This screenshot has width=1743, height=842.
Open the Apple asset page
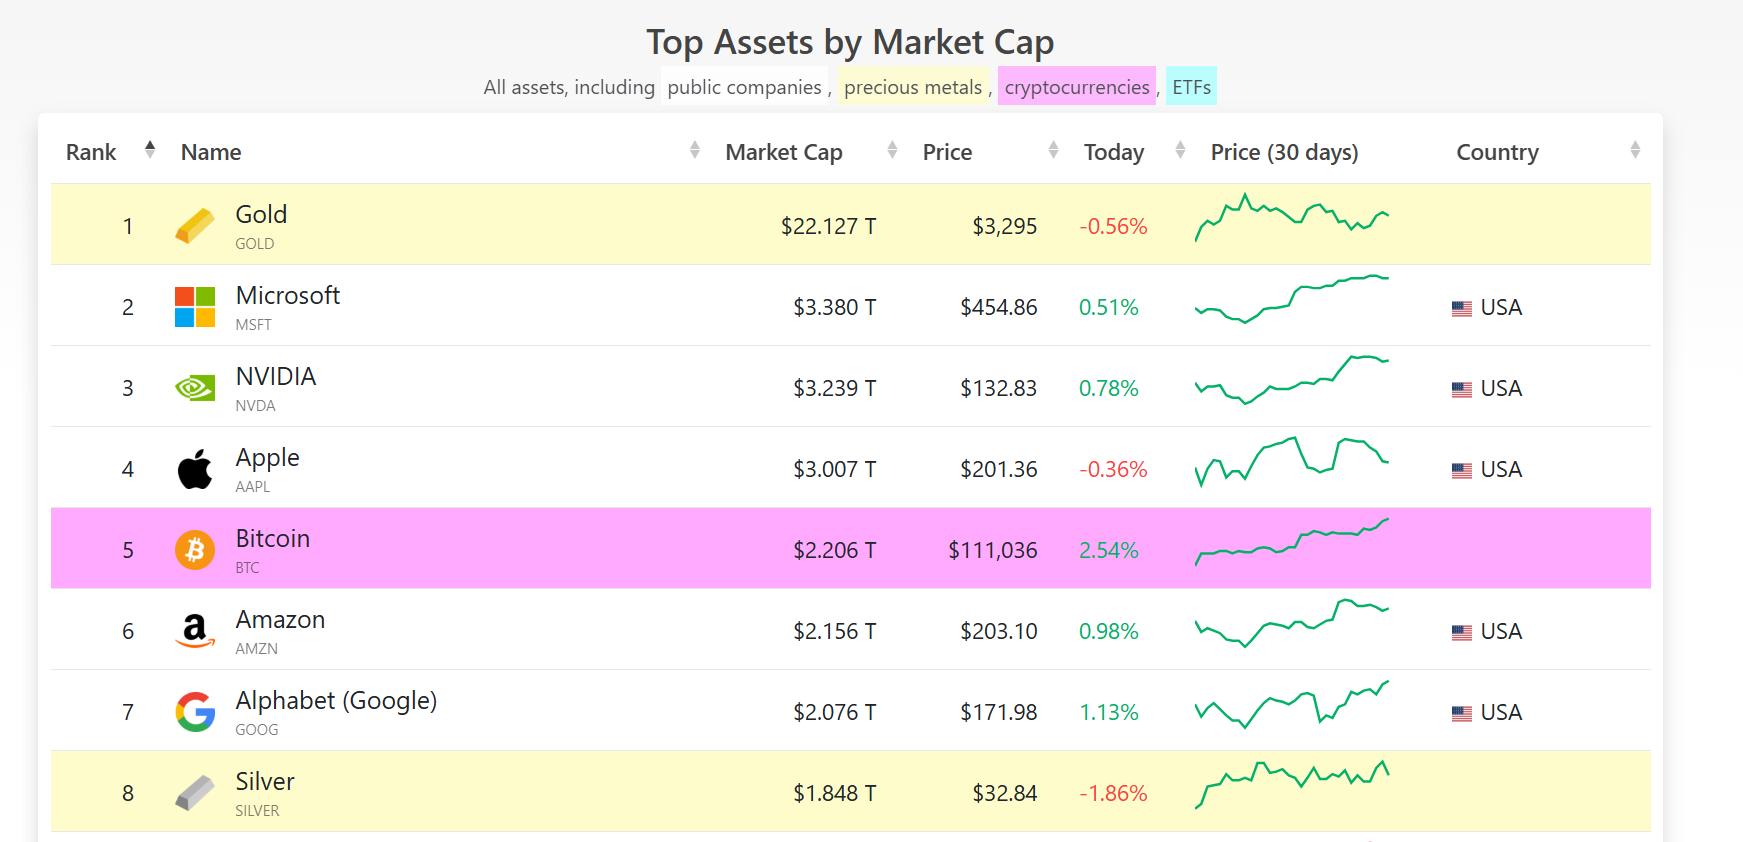[268, 457]
